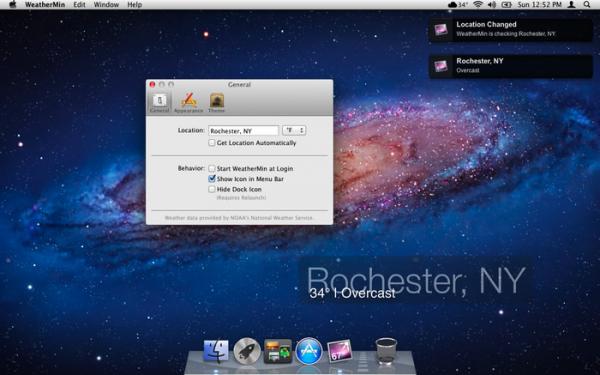
Task: Uncheck Show Icon in Menu Bar
Action: pos(212,179)
